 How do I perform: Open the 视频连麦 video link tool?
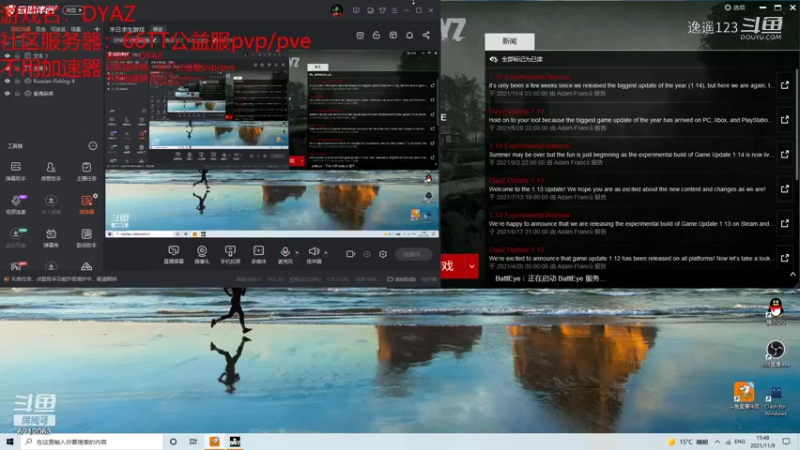[x=16, y=205]
